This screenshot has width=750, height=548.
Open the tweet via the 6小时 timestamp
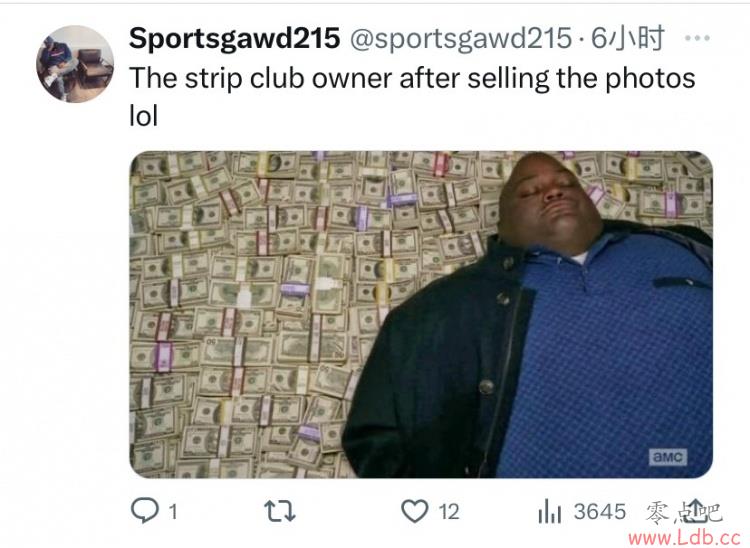[x=627, y=38]
